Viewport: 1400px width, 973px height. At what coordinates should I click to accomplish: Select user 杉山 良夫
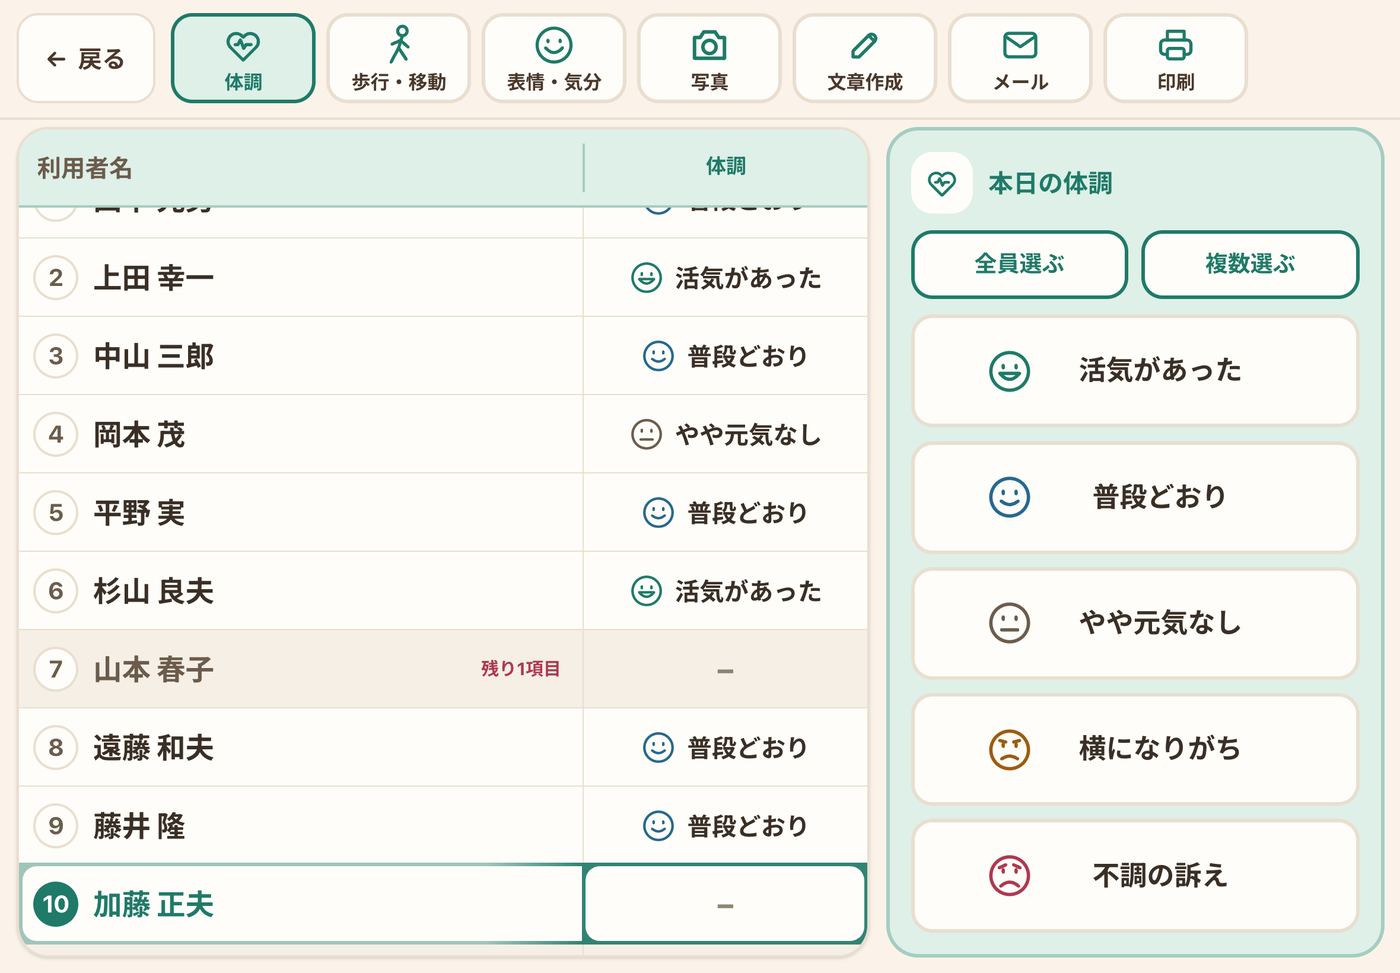point(300,591)
